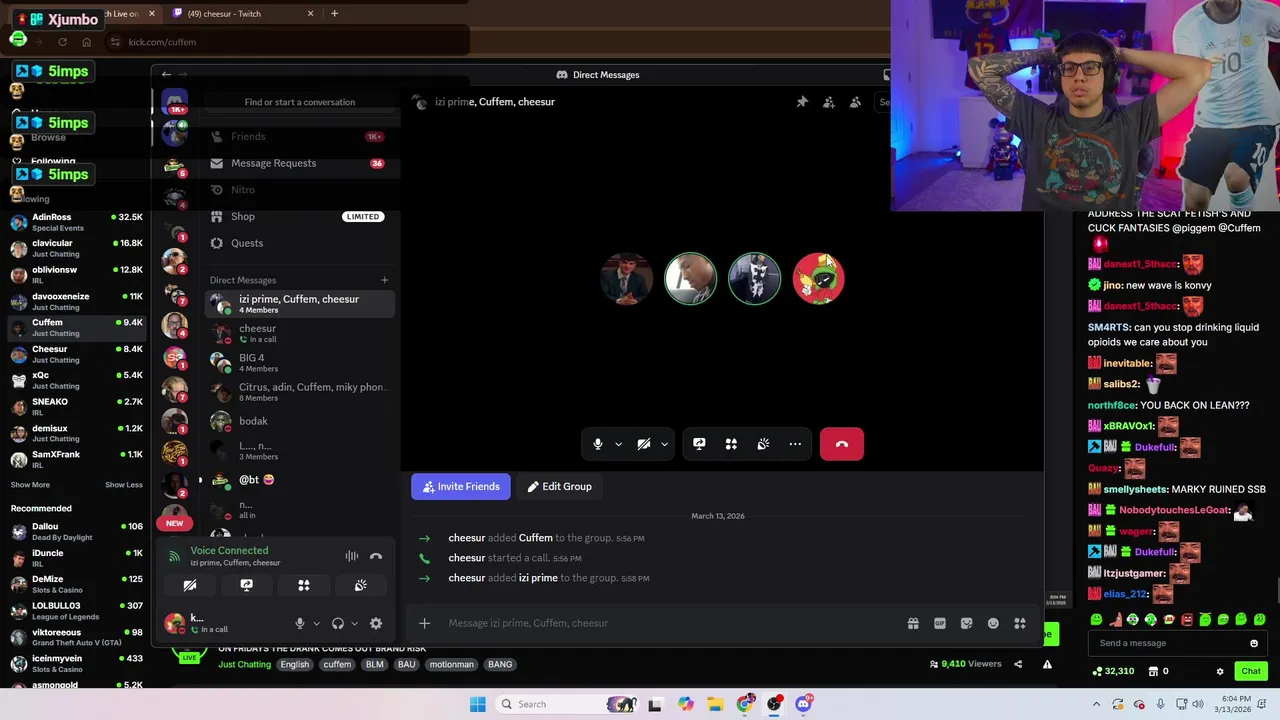1280x720 pixels.
Task: Share screen from voice panel
Action: pyautogui.click(x=247, y=585)
